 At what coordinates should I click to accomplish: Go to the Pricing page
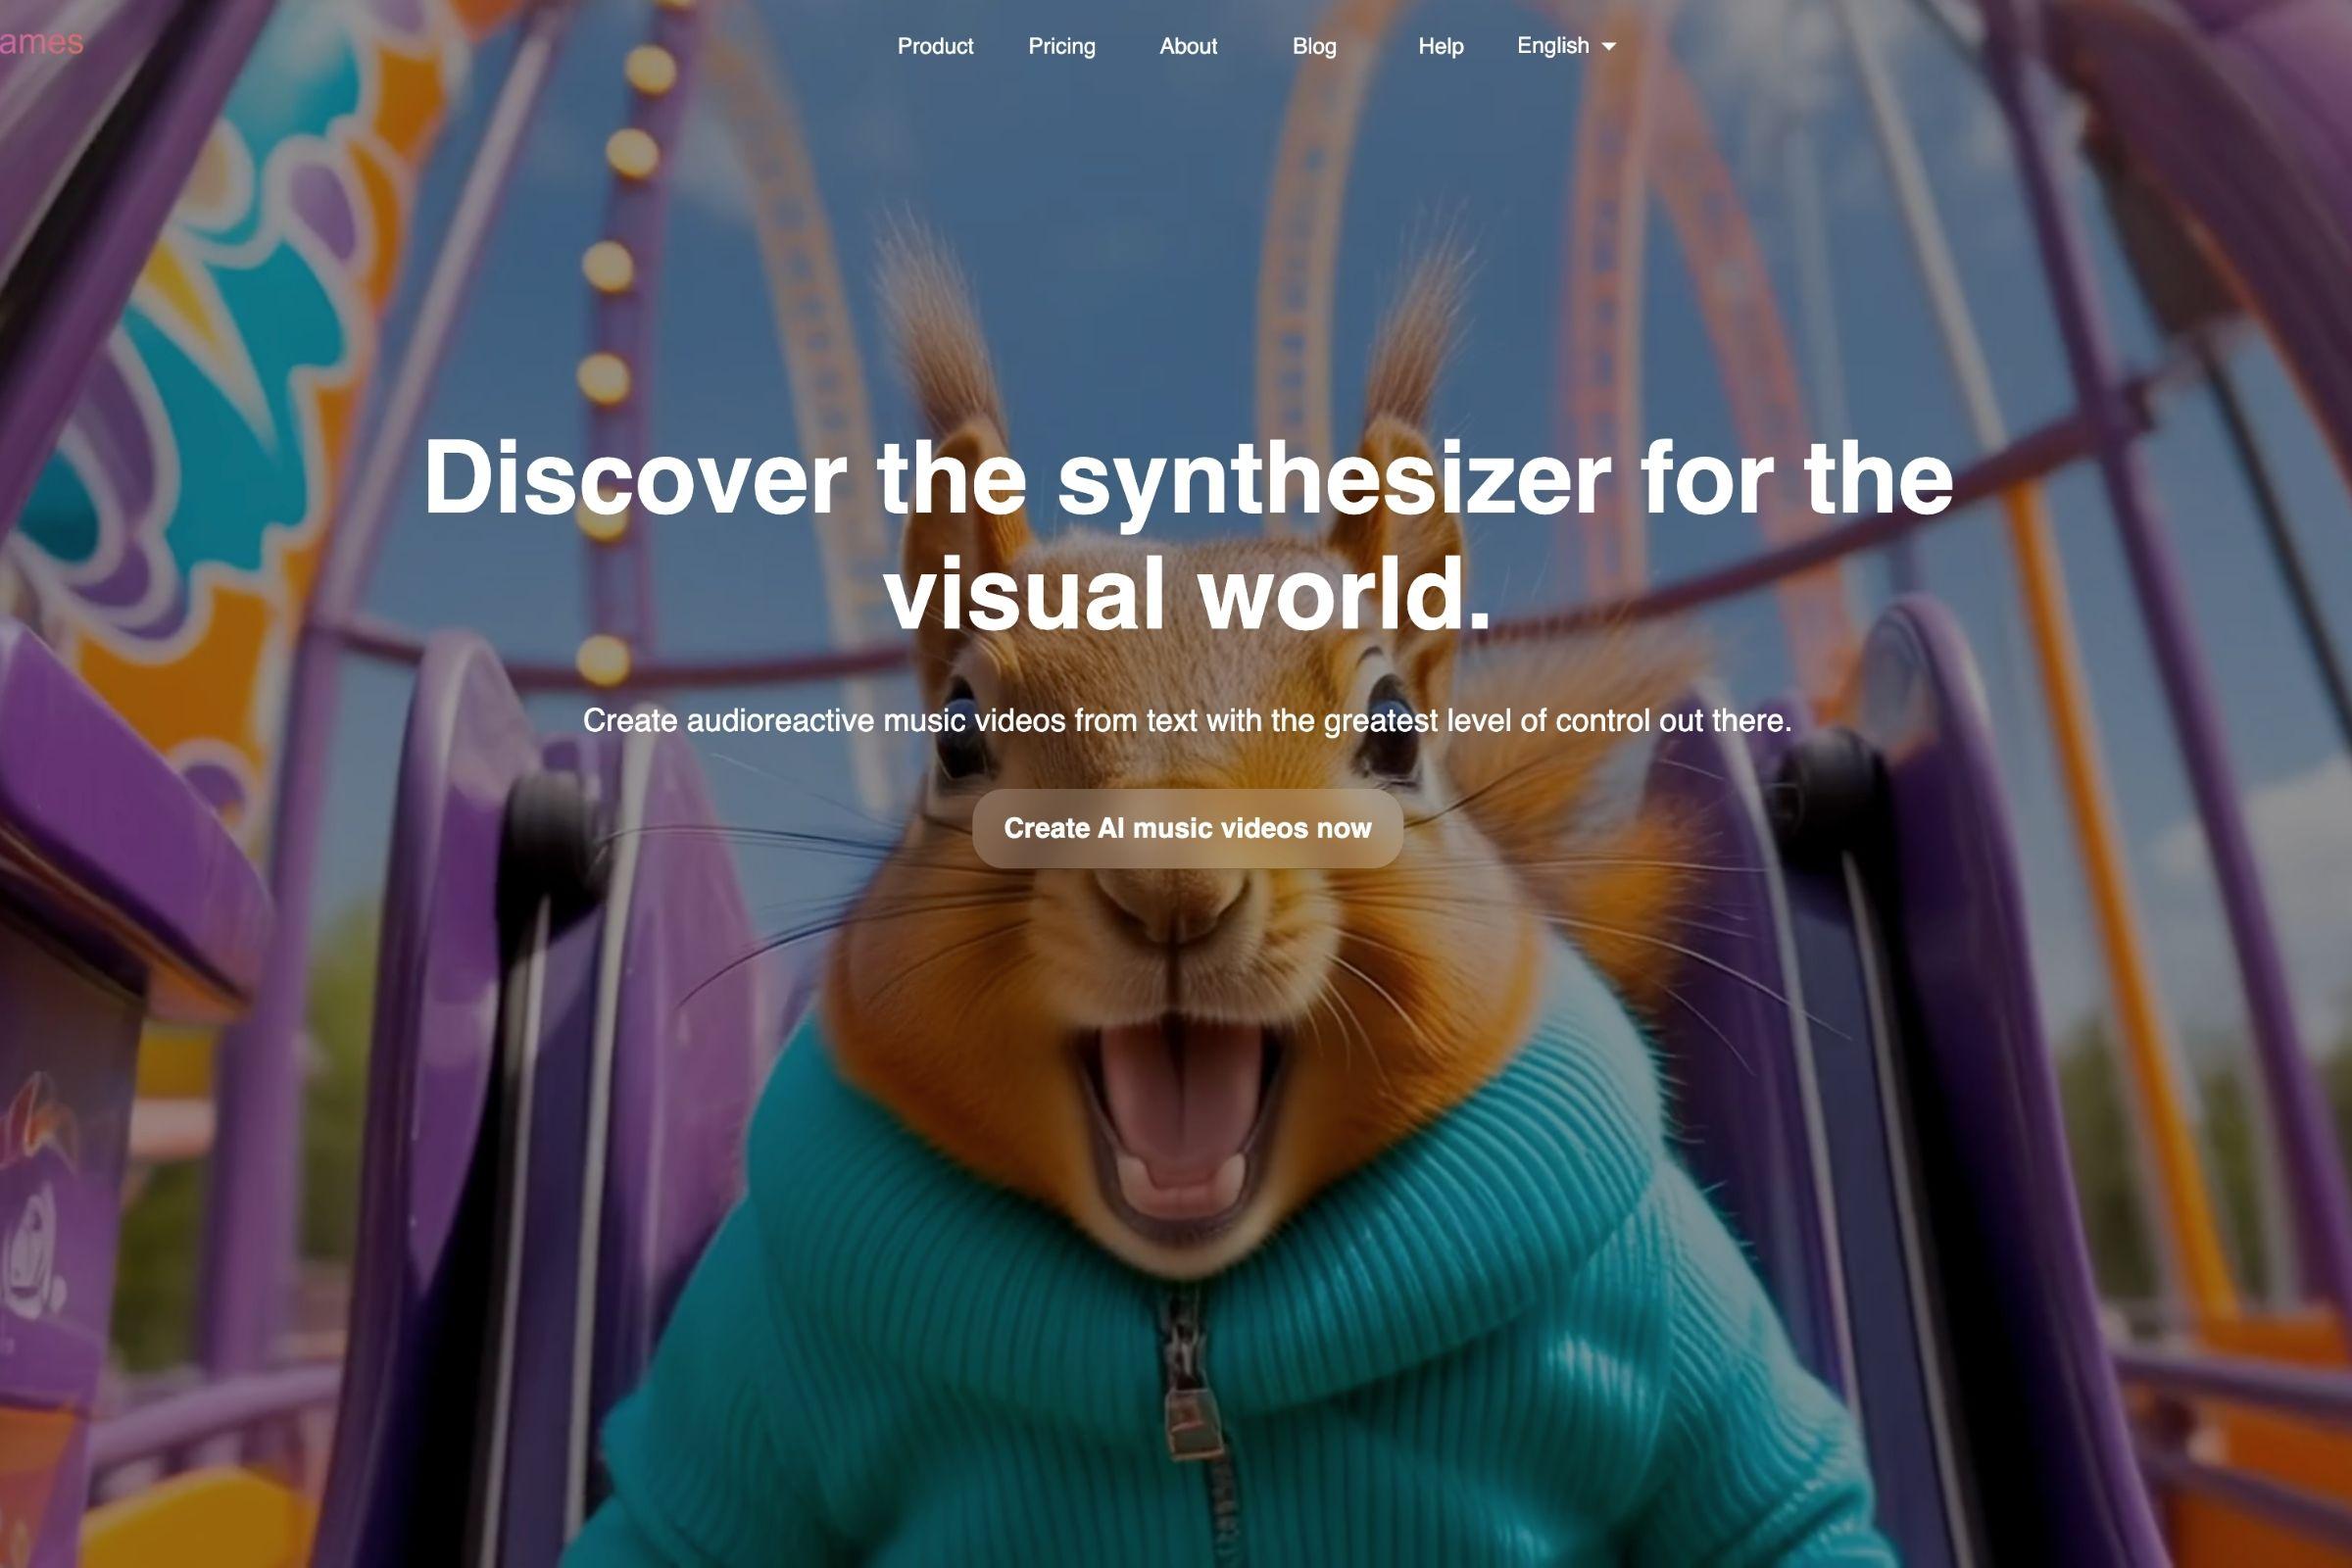tap(1061, 46)
